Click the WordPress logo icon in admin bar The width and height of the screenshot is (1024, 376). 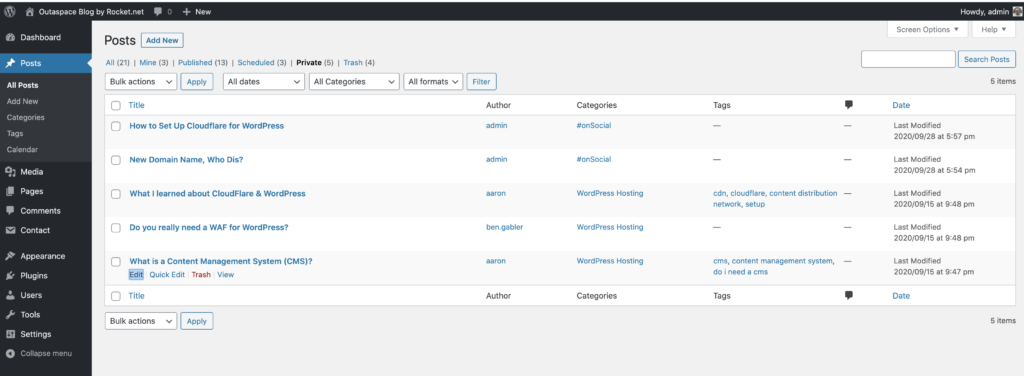tap(10, 11)
